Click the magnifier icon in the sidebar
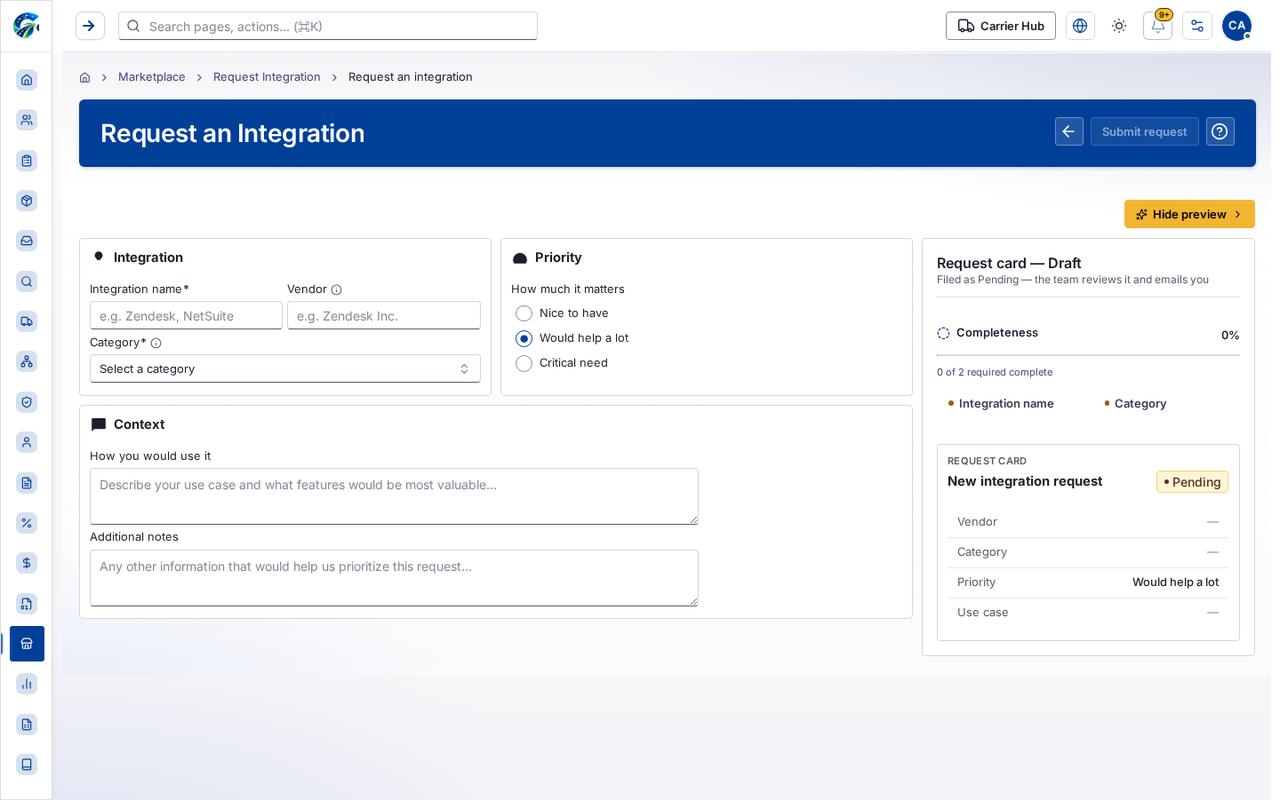This screenshot has width=1280, height=800. tap(27, 281)
